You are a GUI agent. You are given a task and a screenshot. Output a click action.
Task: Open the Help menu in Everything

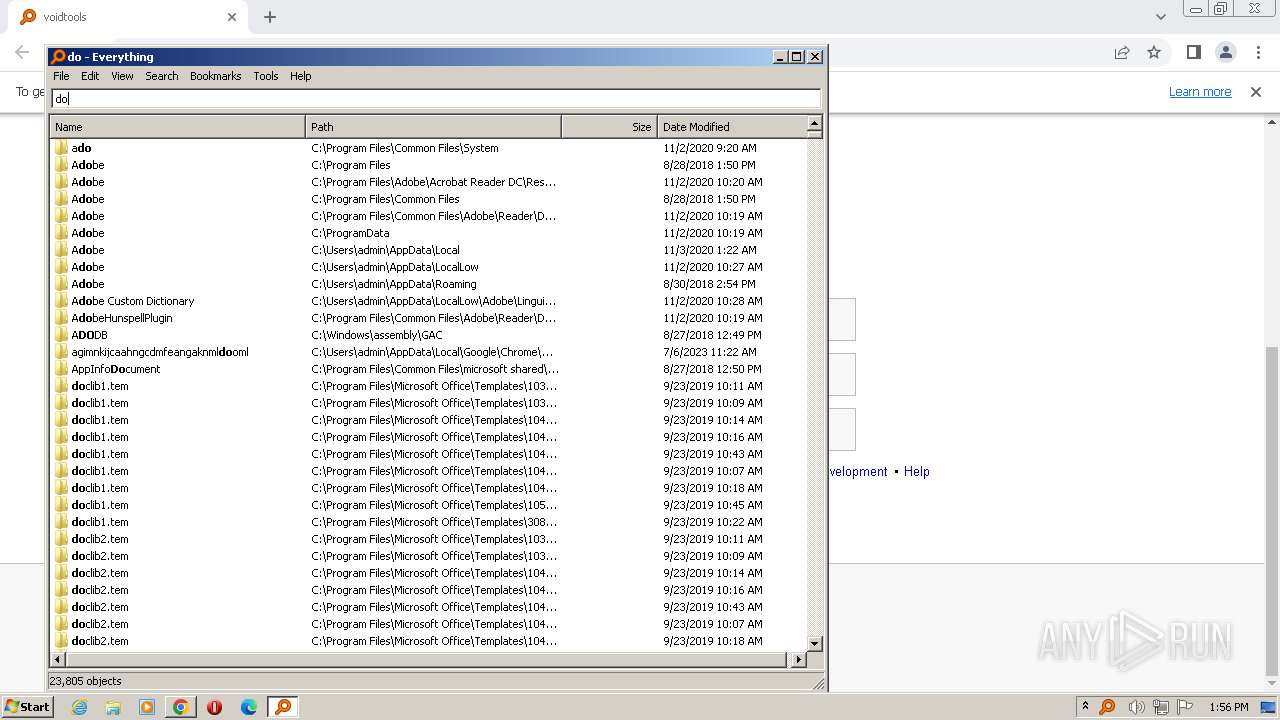coord(300,76)
